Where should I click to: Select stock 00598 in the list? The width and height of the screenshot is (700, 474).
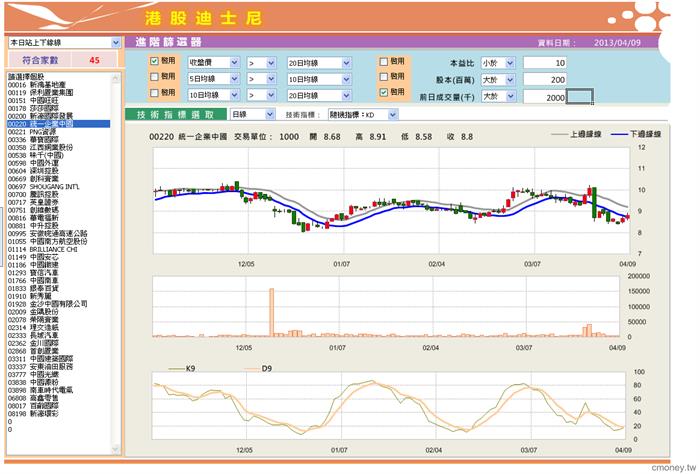coord(58,163)
